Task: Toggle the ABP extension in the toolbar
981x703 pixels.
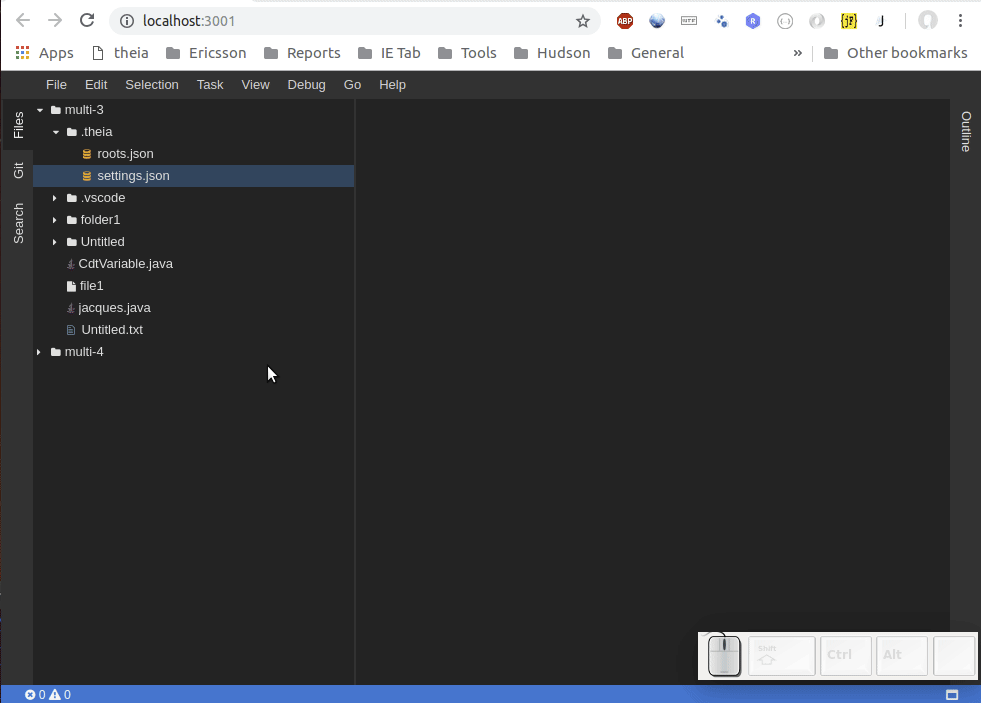Action: click(624, 20)
